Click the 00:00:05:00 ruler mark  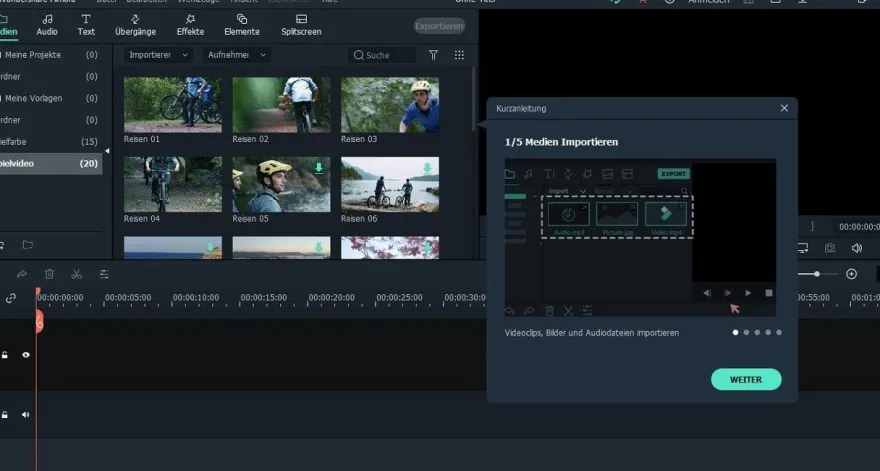click(128, 298)
